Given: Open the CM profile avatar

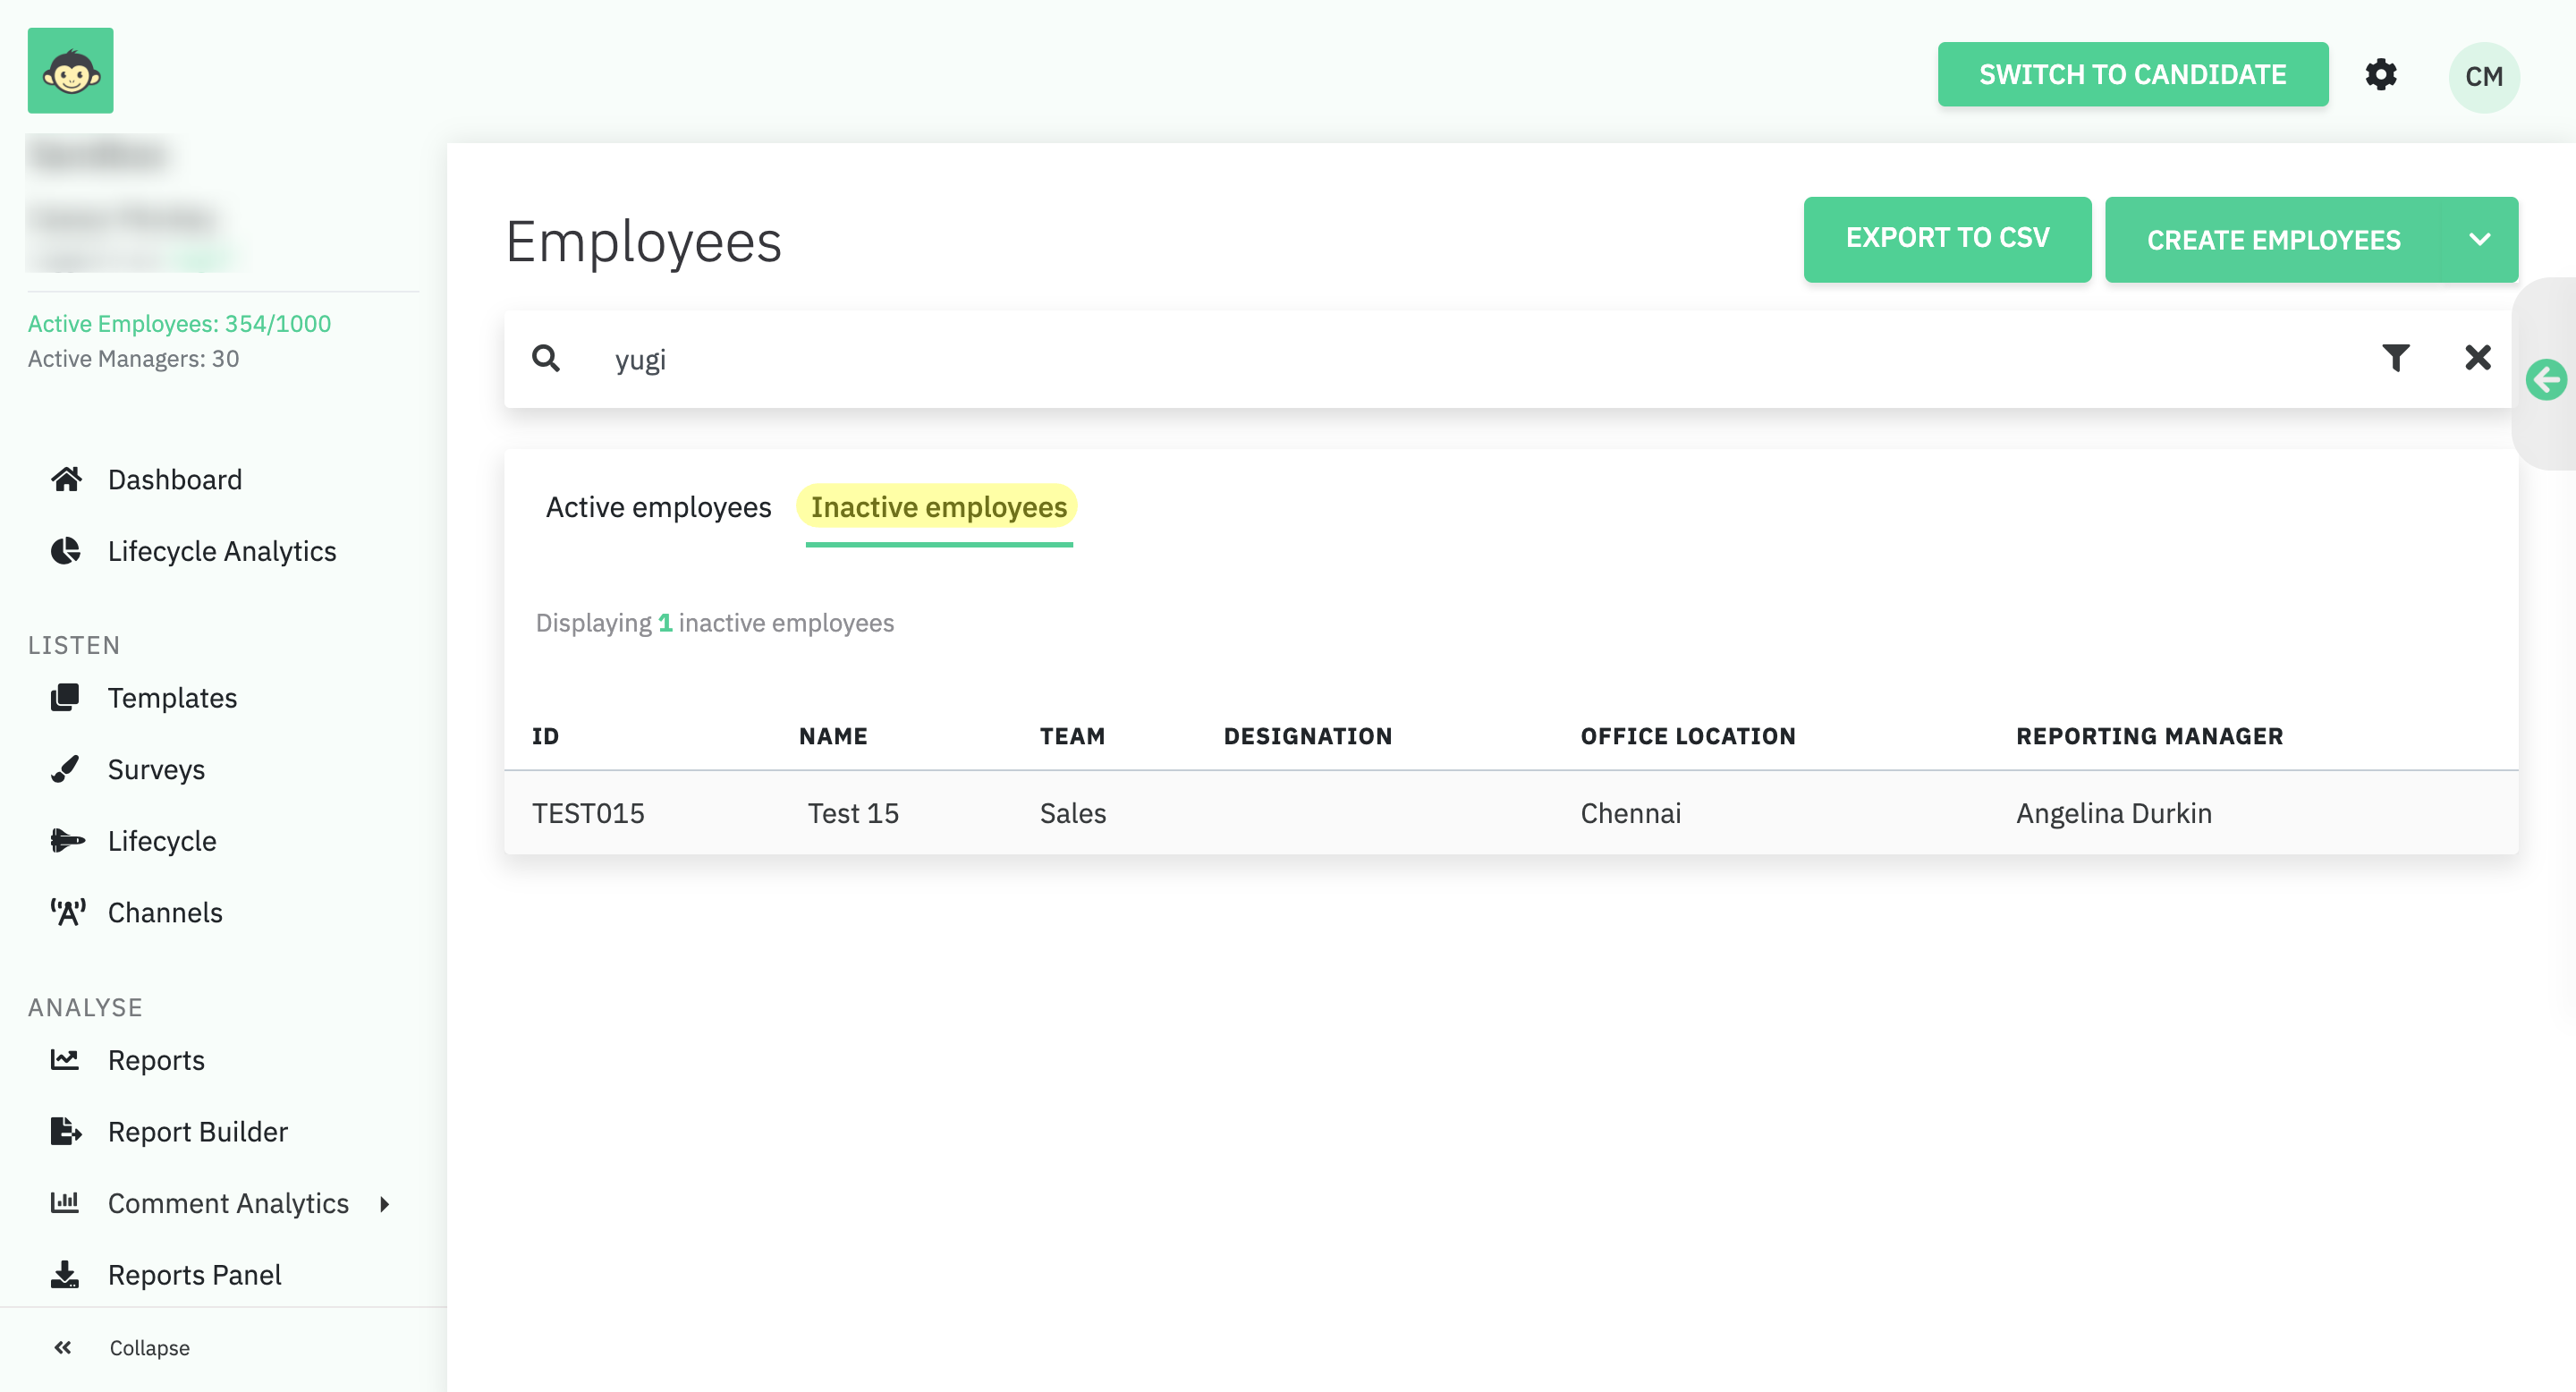Looking at the screenshot, I should [2482, 77].
